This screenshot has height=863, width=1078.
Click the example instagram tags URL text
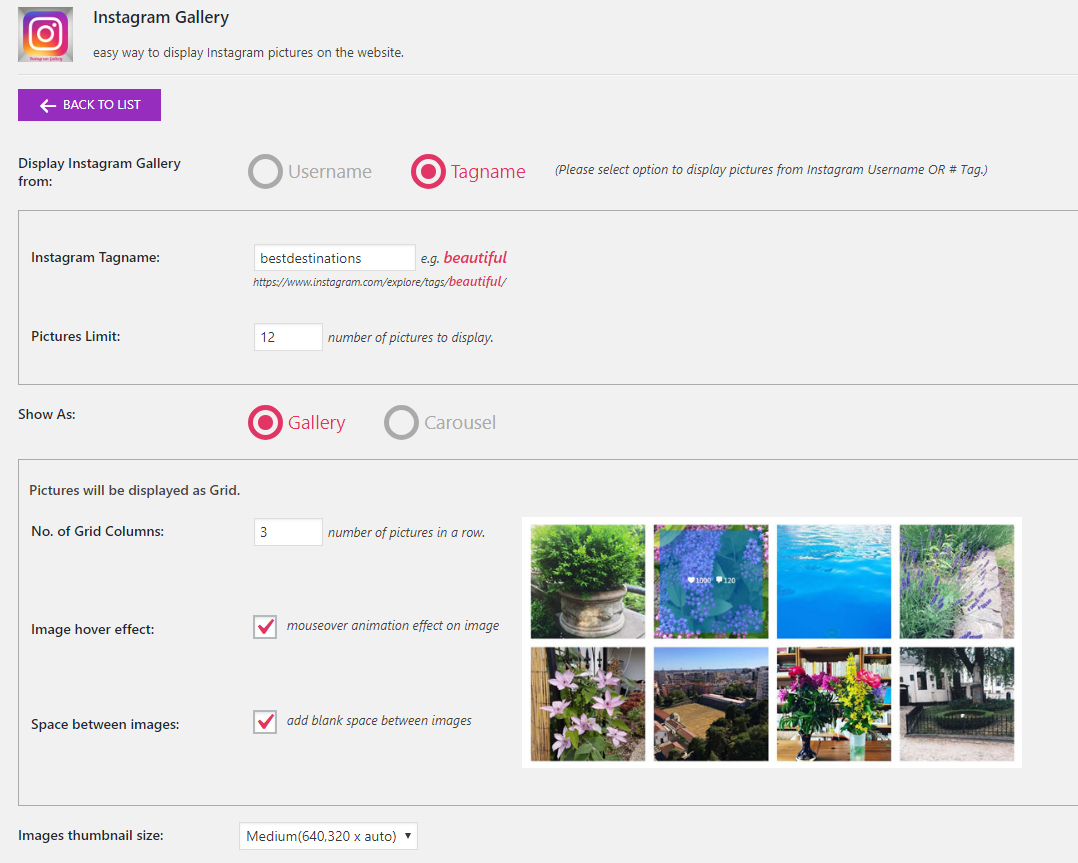coord(380,282)
